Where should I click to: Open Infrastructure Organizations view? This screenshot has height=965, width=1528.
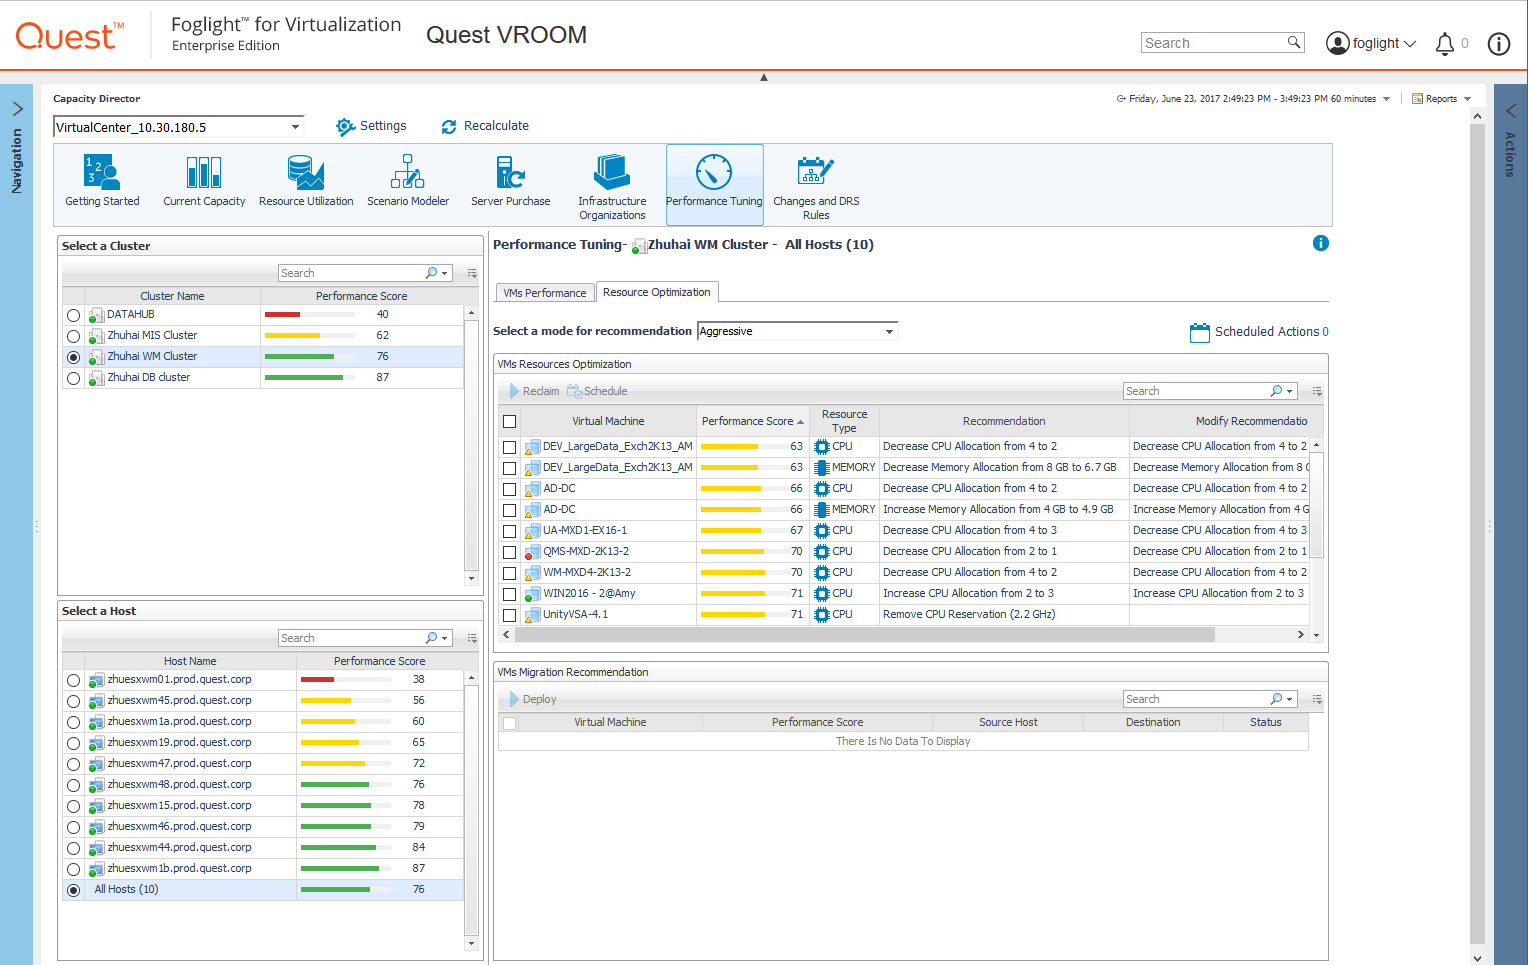click(x=612, y=186)
